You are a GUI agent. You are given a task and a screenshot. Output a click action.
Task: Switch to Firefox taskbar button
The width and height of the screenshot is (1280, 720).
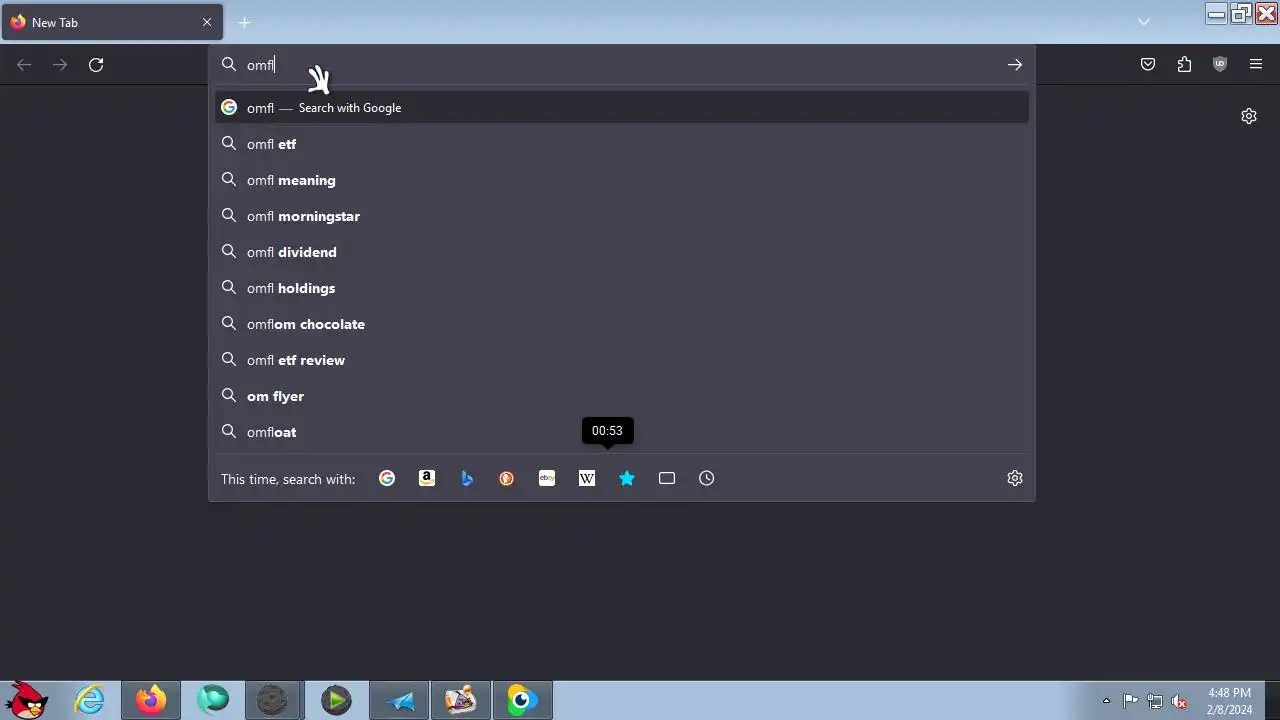coord(151,700)
